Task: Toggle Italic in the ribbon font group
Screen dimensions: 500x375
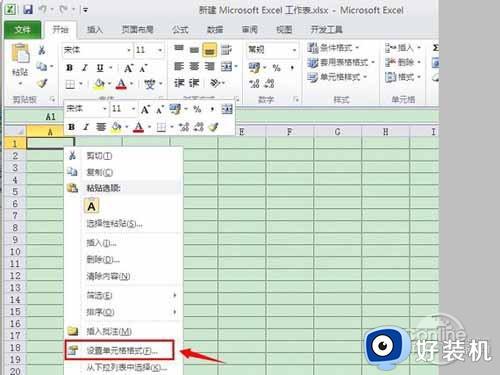Action: click(x=85, y=68)
